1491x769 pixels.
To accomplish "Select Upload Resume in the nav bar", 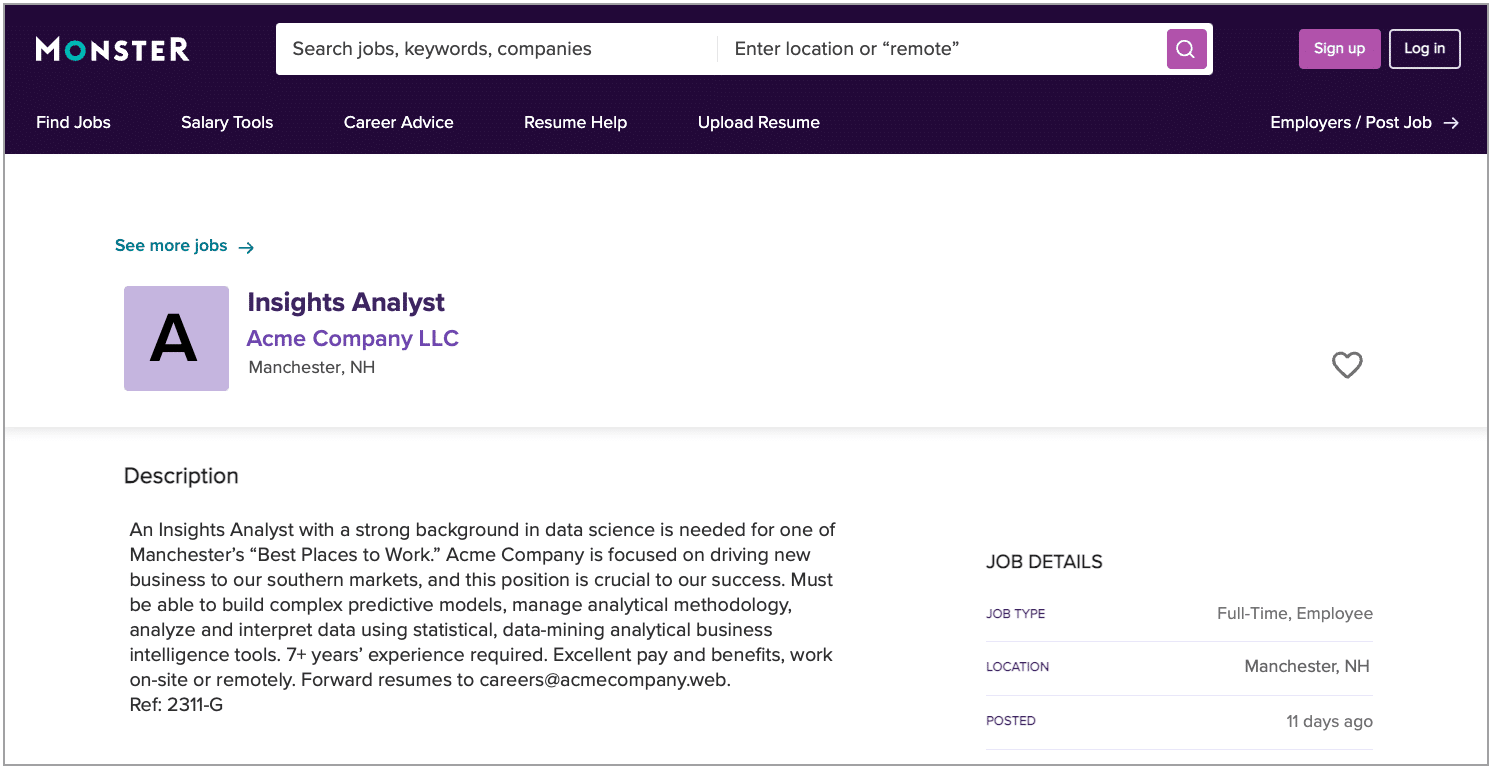I will point(758,123).
